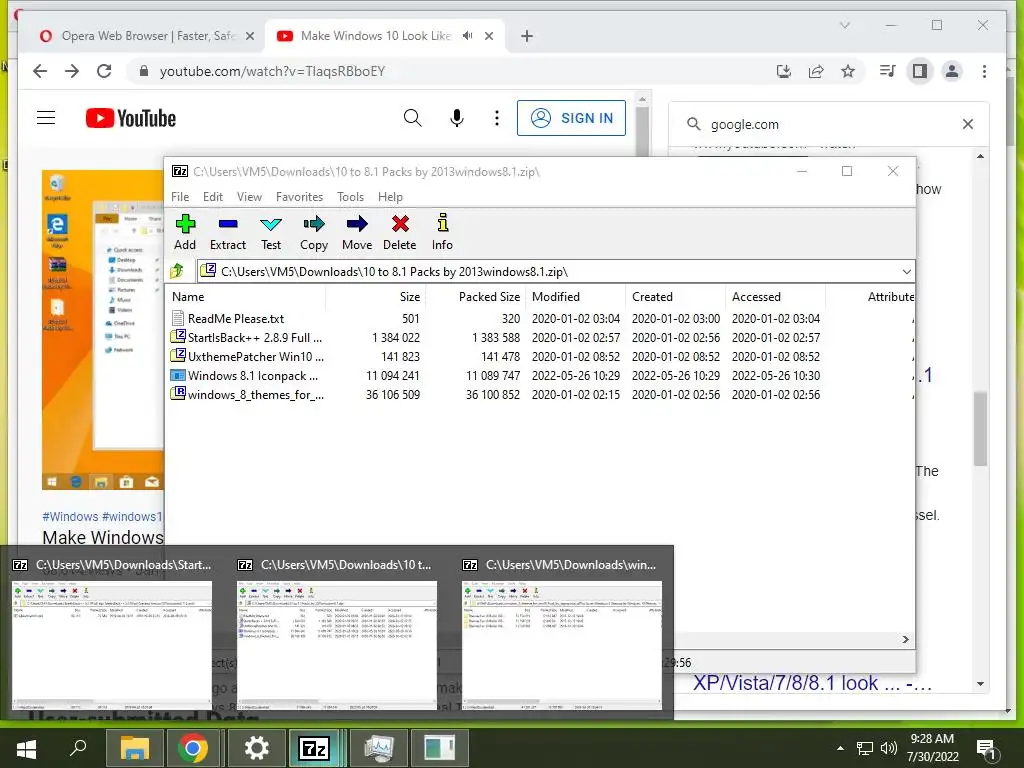Click the YouTube voice search microphone
Image resolution: width=1024 pixels, height=768 pixels.
click(x=456, y=118)
